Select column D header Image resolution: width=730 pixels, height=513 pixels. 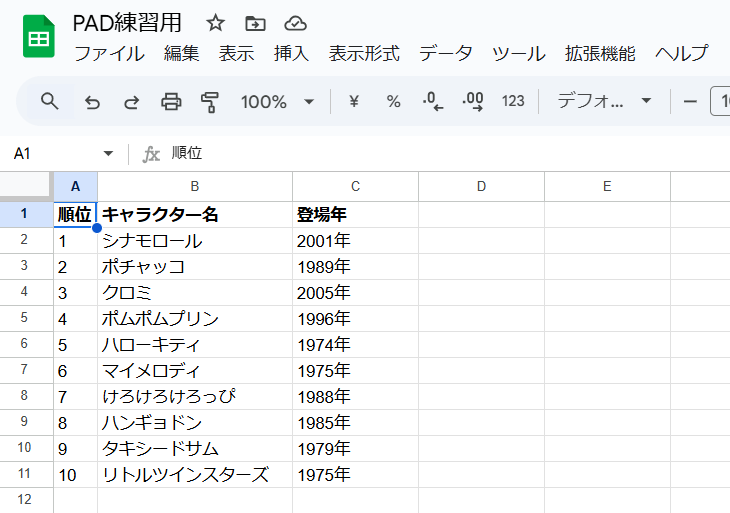(481, 187)
